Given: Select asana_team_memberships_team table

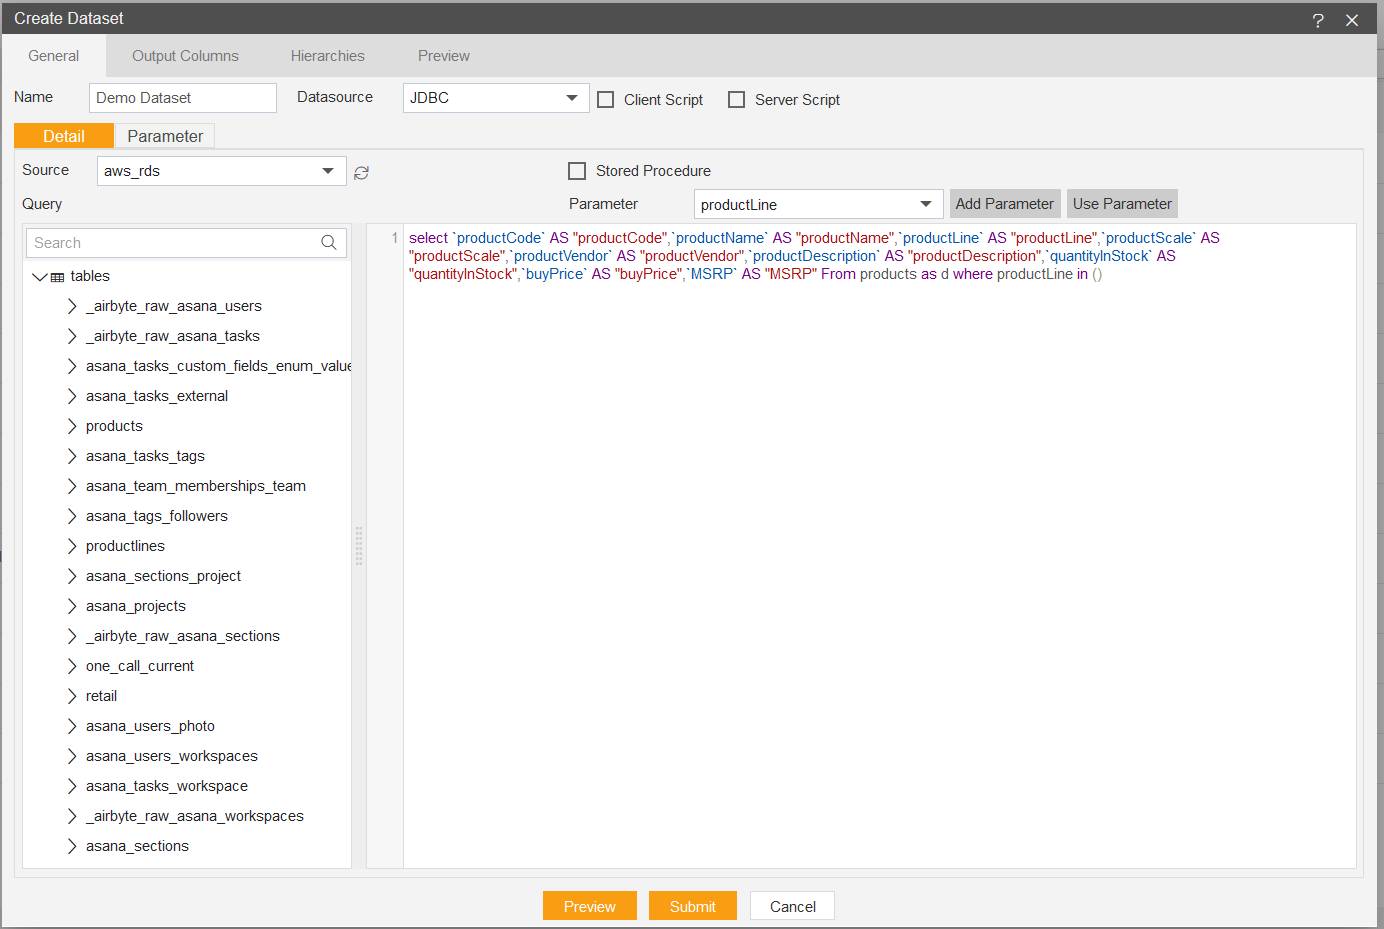Looking at the screenshot, I should pos(196,486).
